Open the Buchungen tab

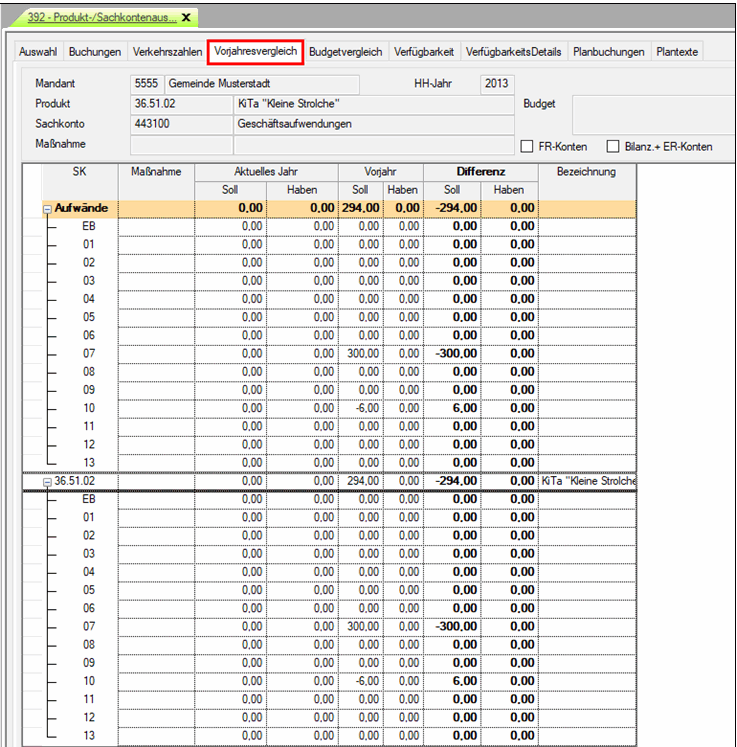click(x=96, y=52)
